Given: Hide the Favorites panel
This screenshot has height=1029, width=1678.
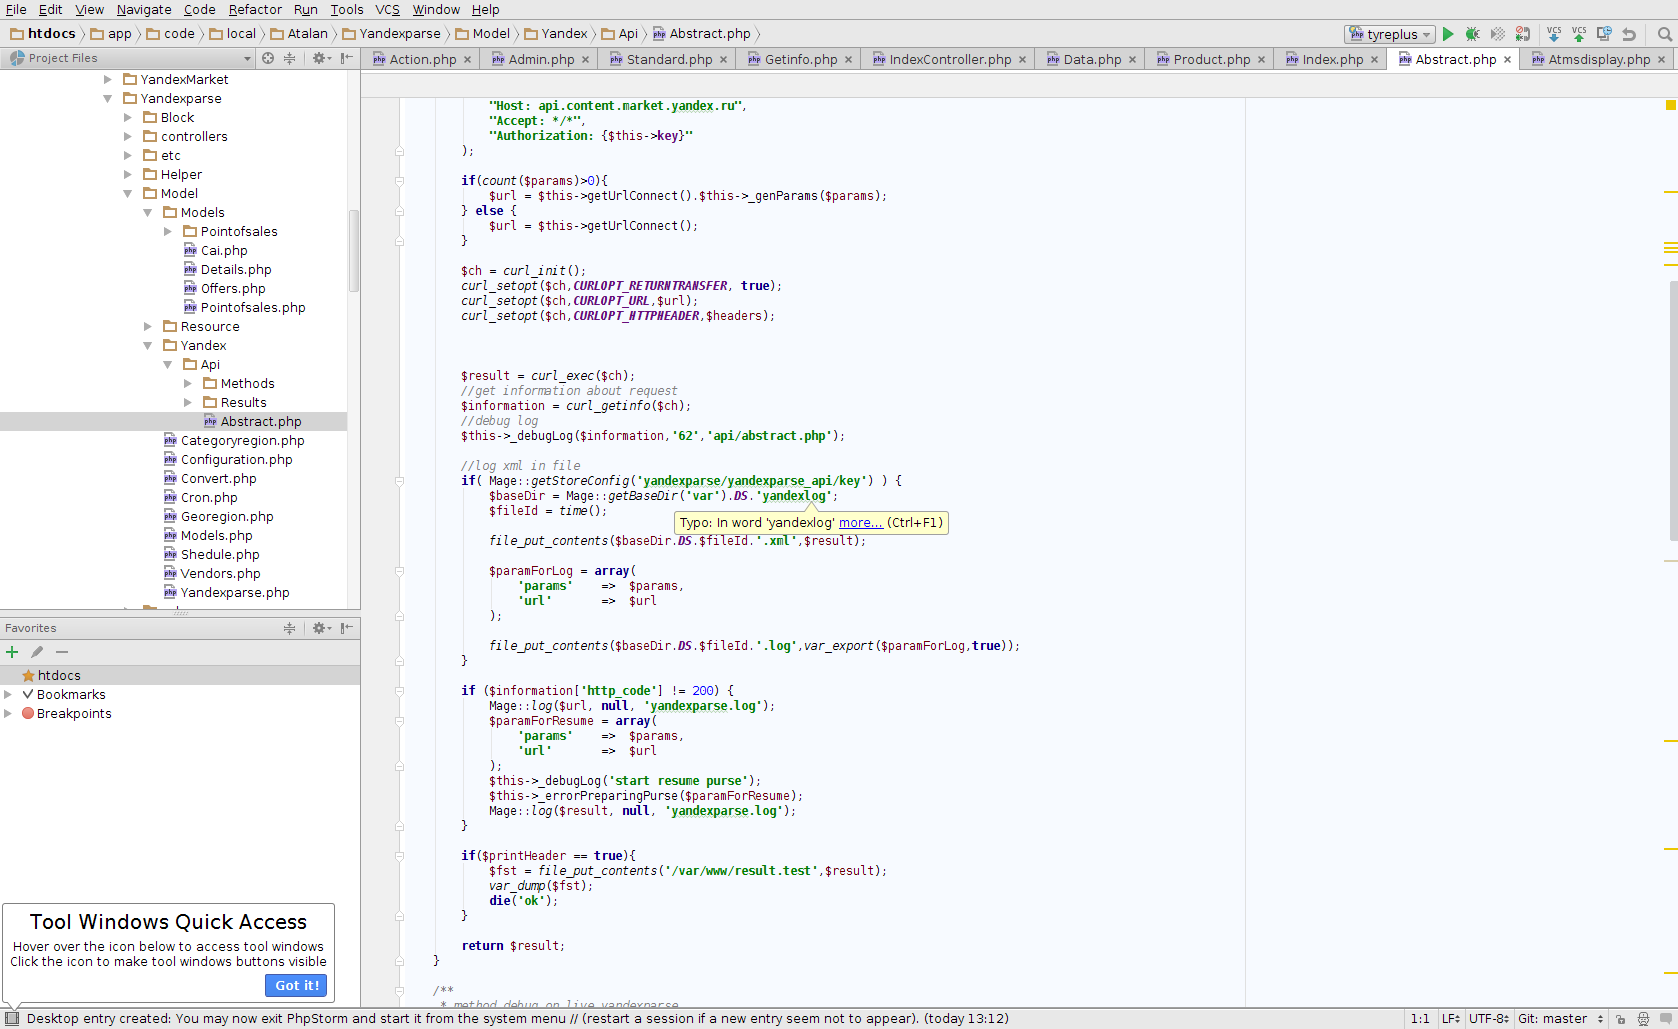Looking at the screenshot, I should point(346,628).
